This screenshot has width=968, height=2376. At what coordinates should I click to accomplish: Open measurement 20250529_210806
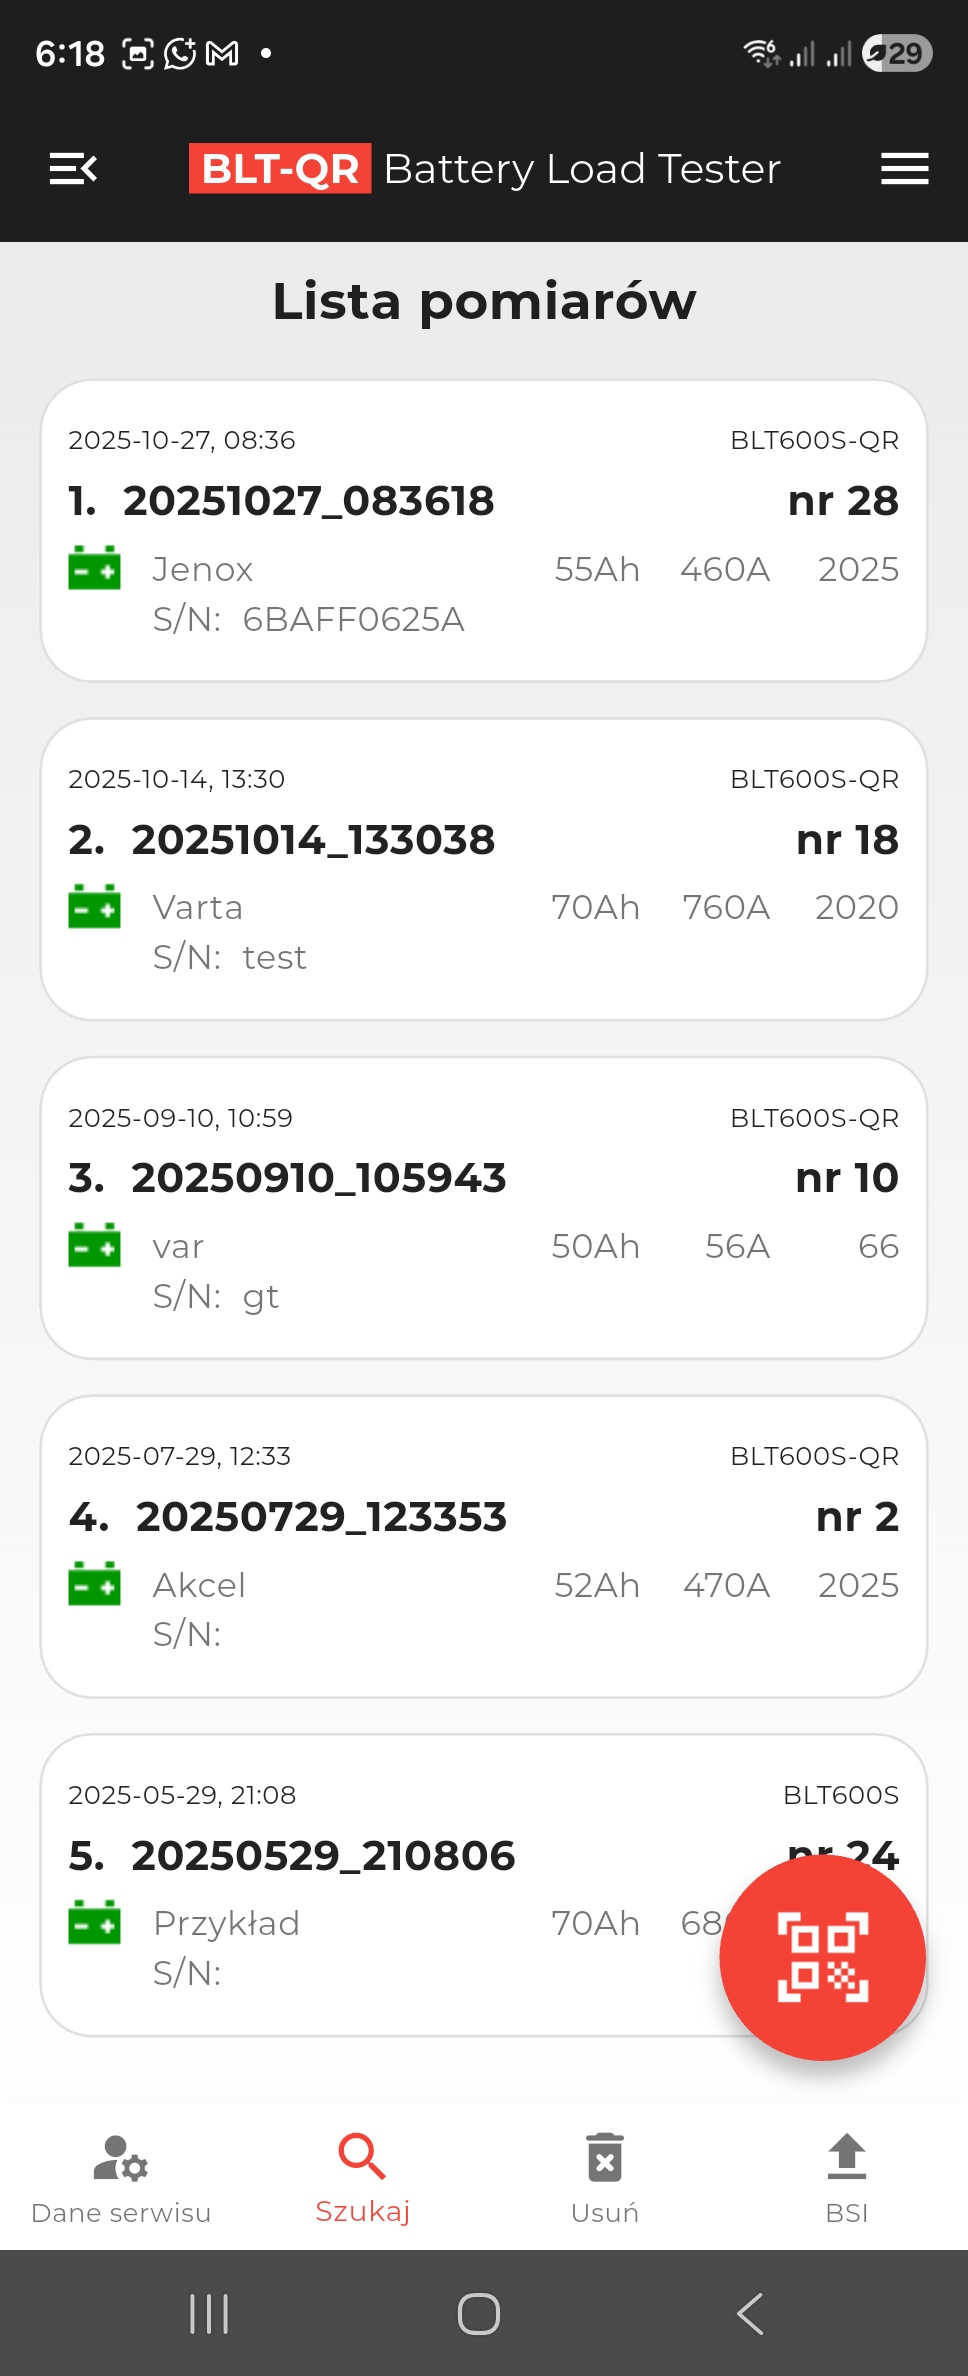coord(323,1856)
